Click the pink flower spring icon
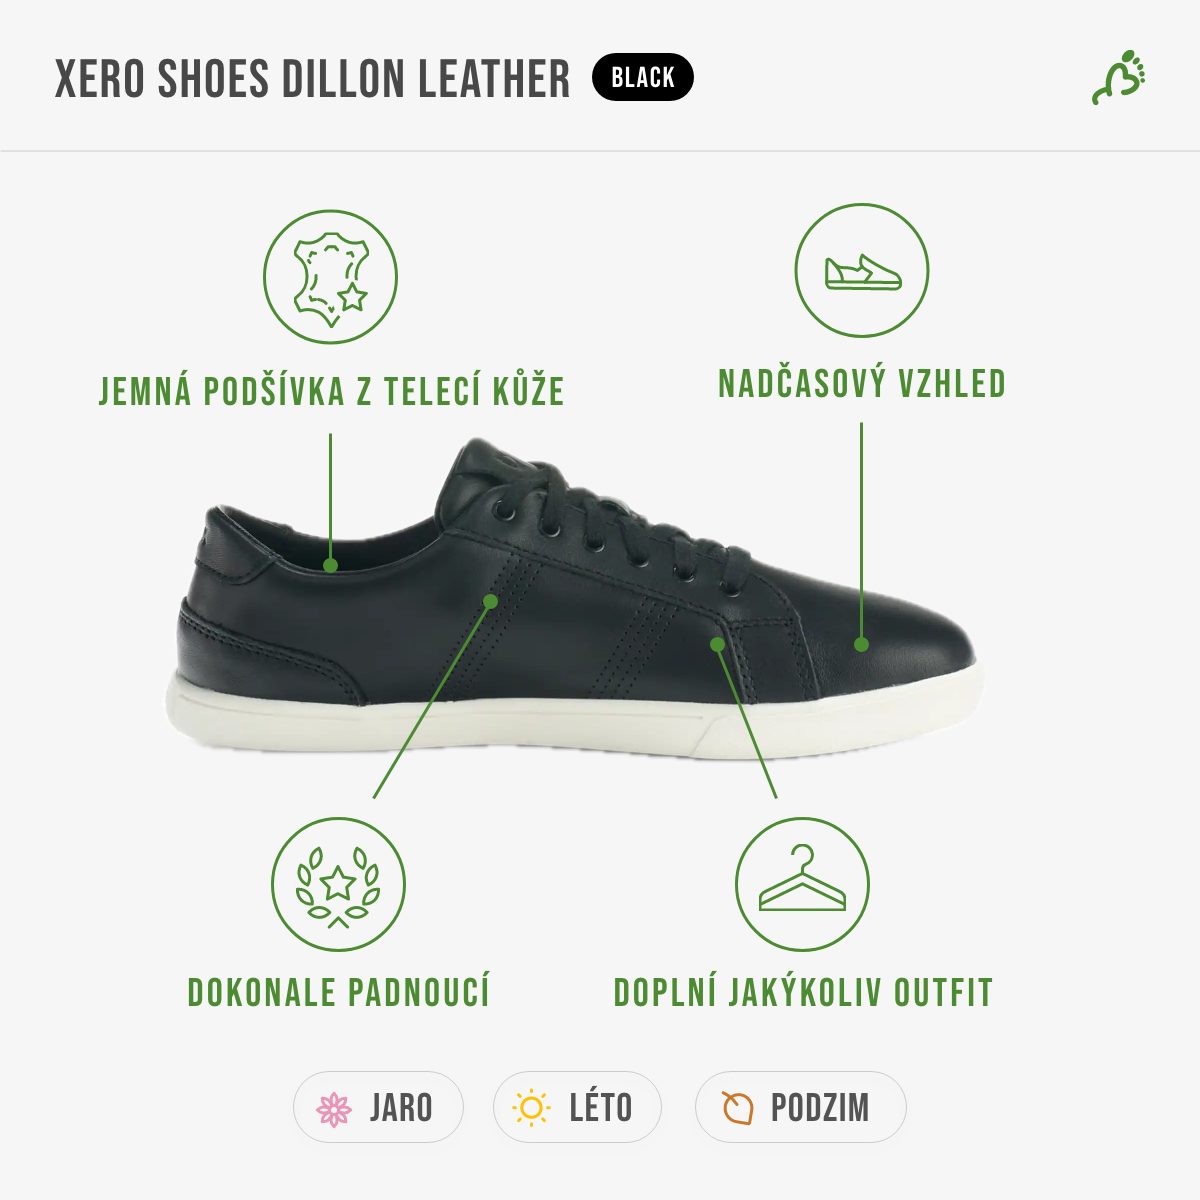Screen dimensions: 1200x1200 [334, 1108]
